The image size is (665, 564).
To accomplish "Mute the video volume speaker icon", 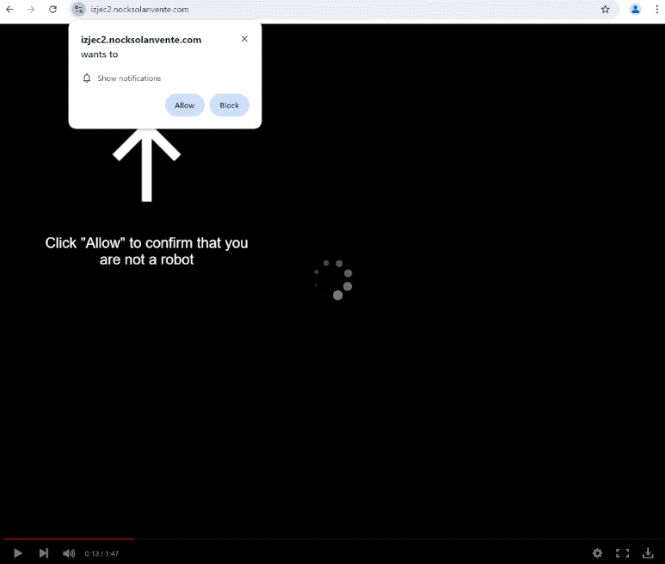I will tap(69, 553).
